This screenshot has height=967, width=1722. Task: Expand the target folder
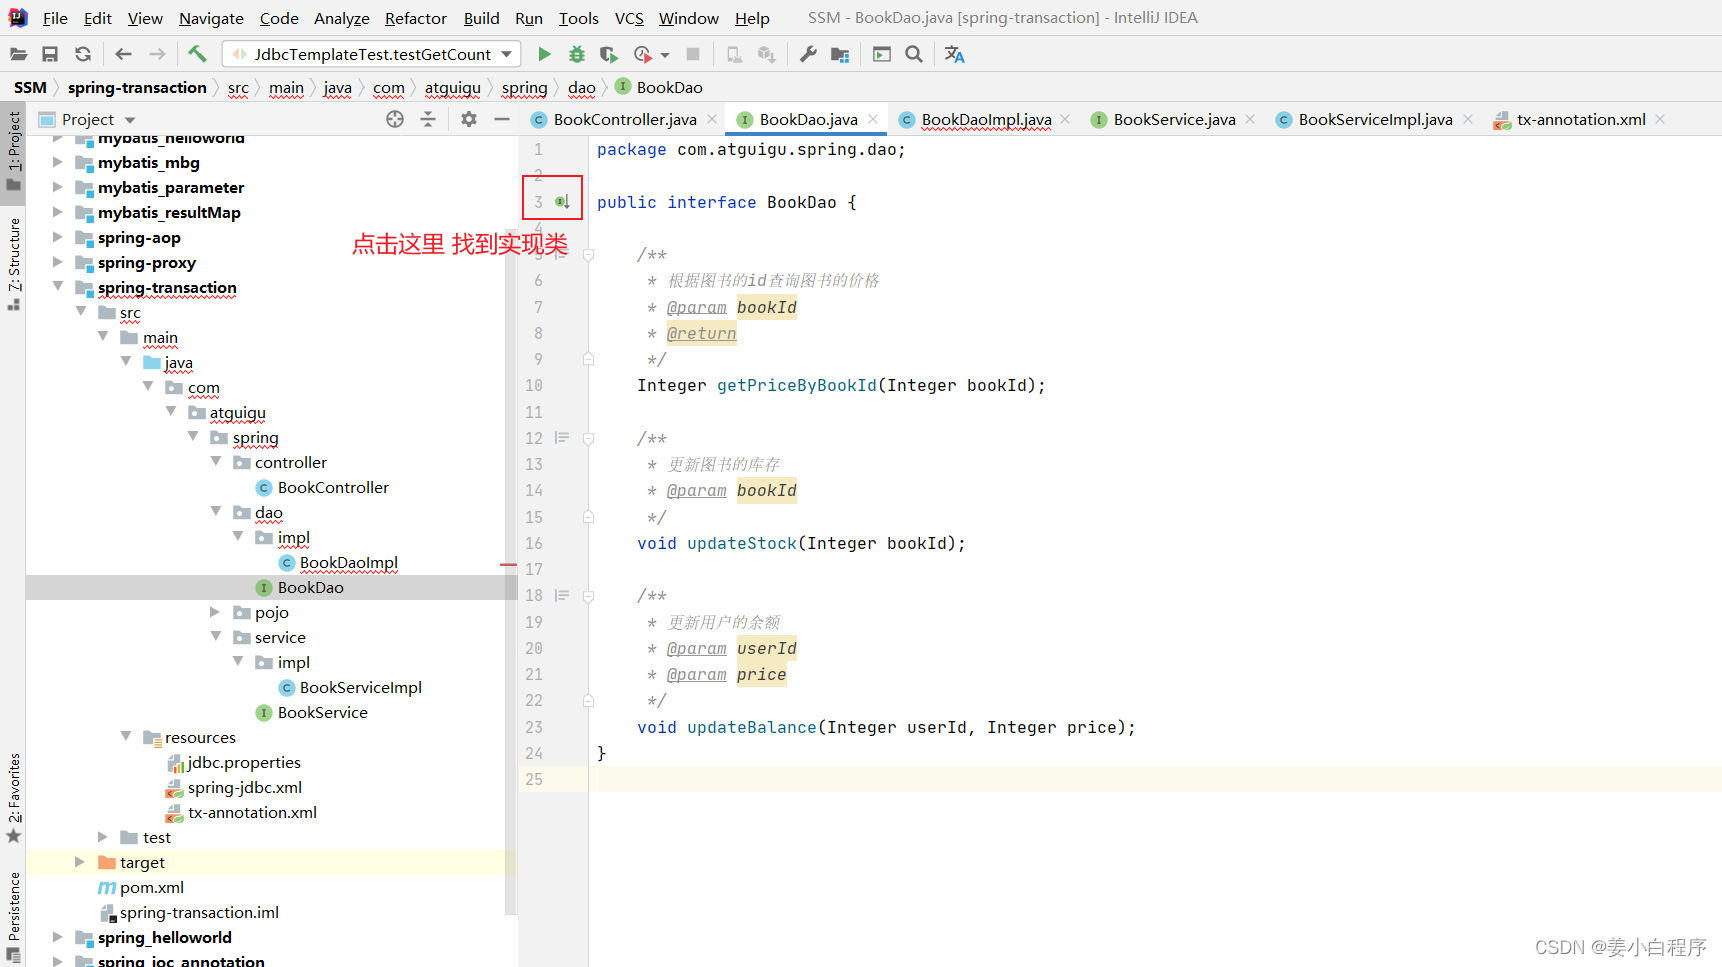click(80, 862)
